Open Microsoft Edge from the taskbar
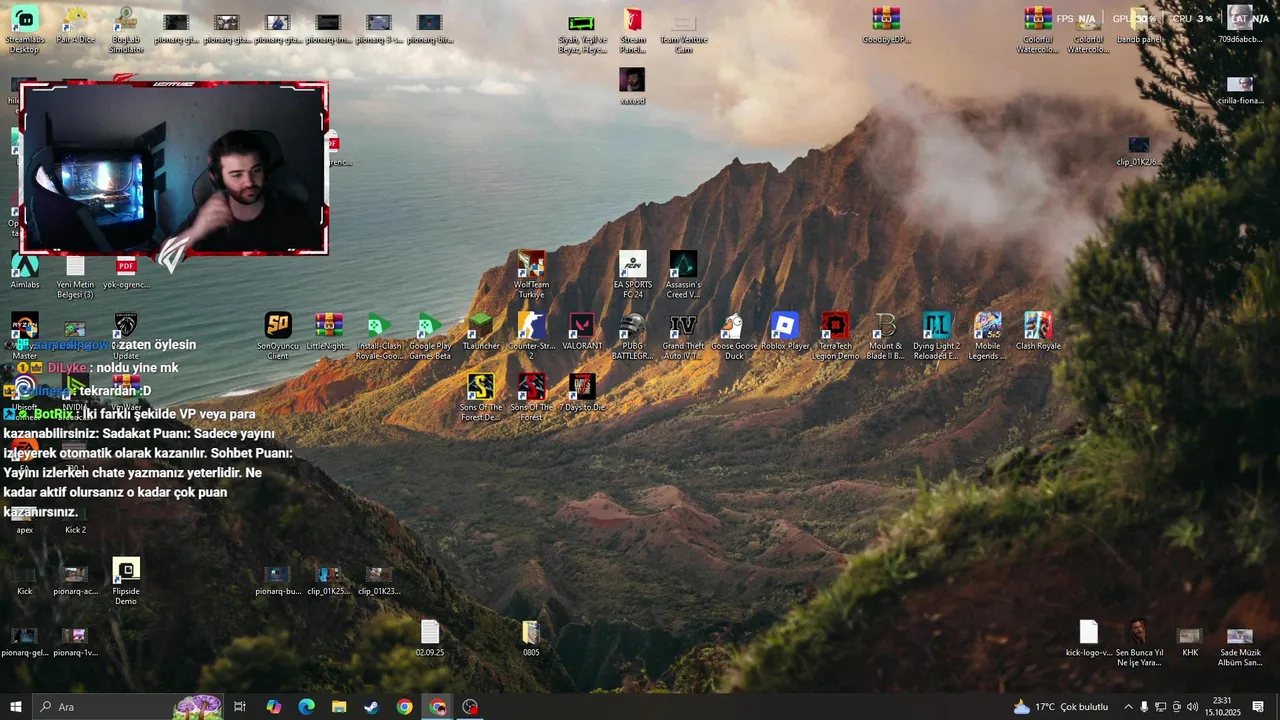The width and height of the screenshot is (1280, 720). (x=306, y=707)
